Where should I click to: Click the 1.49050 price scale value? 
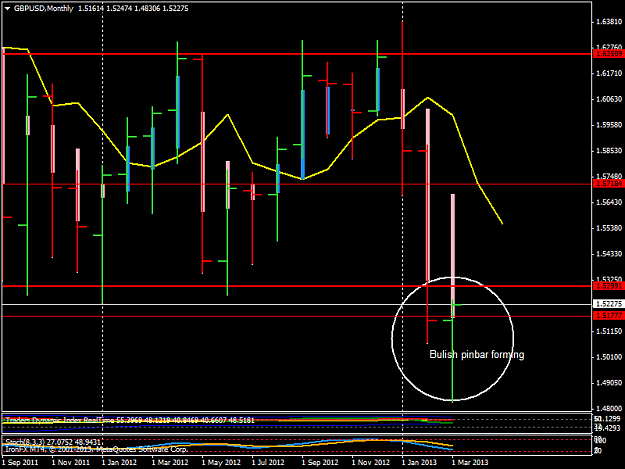(609, 383)
